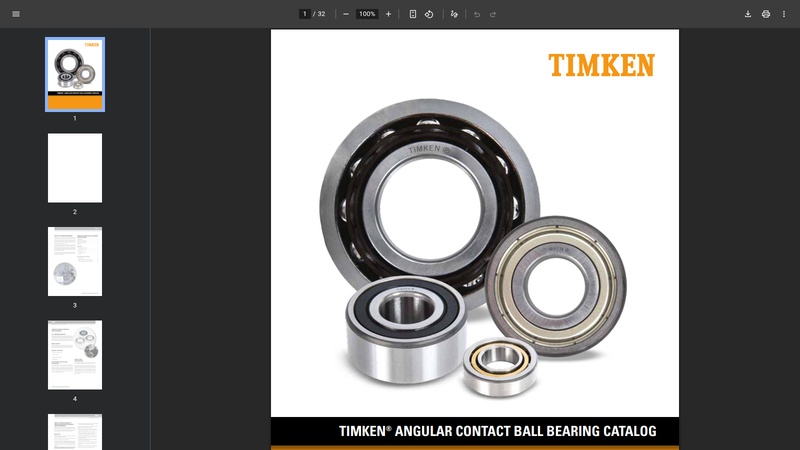The width and height of the screenshot is (800, 450).
Task: Jump to page 4 thumbnail
Action: click(x=75, y=355)
